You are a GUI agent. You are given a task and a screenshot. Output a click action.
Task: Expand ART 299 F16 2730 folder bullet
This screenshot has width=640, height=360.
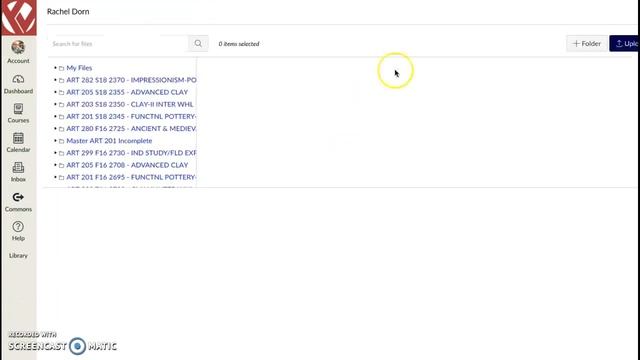(56, 153)
